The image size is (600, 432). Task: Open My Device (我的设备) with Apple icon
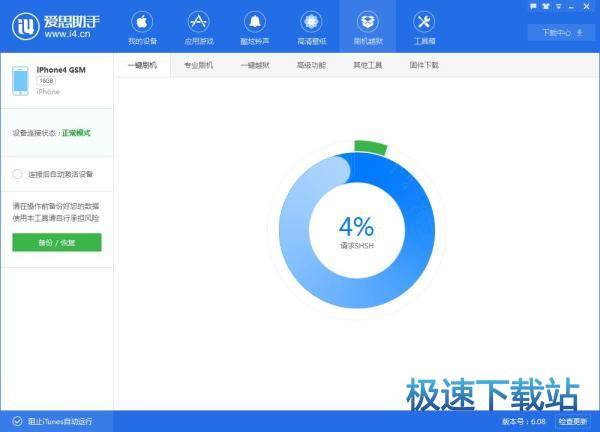[142, 28]
